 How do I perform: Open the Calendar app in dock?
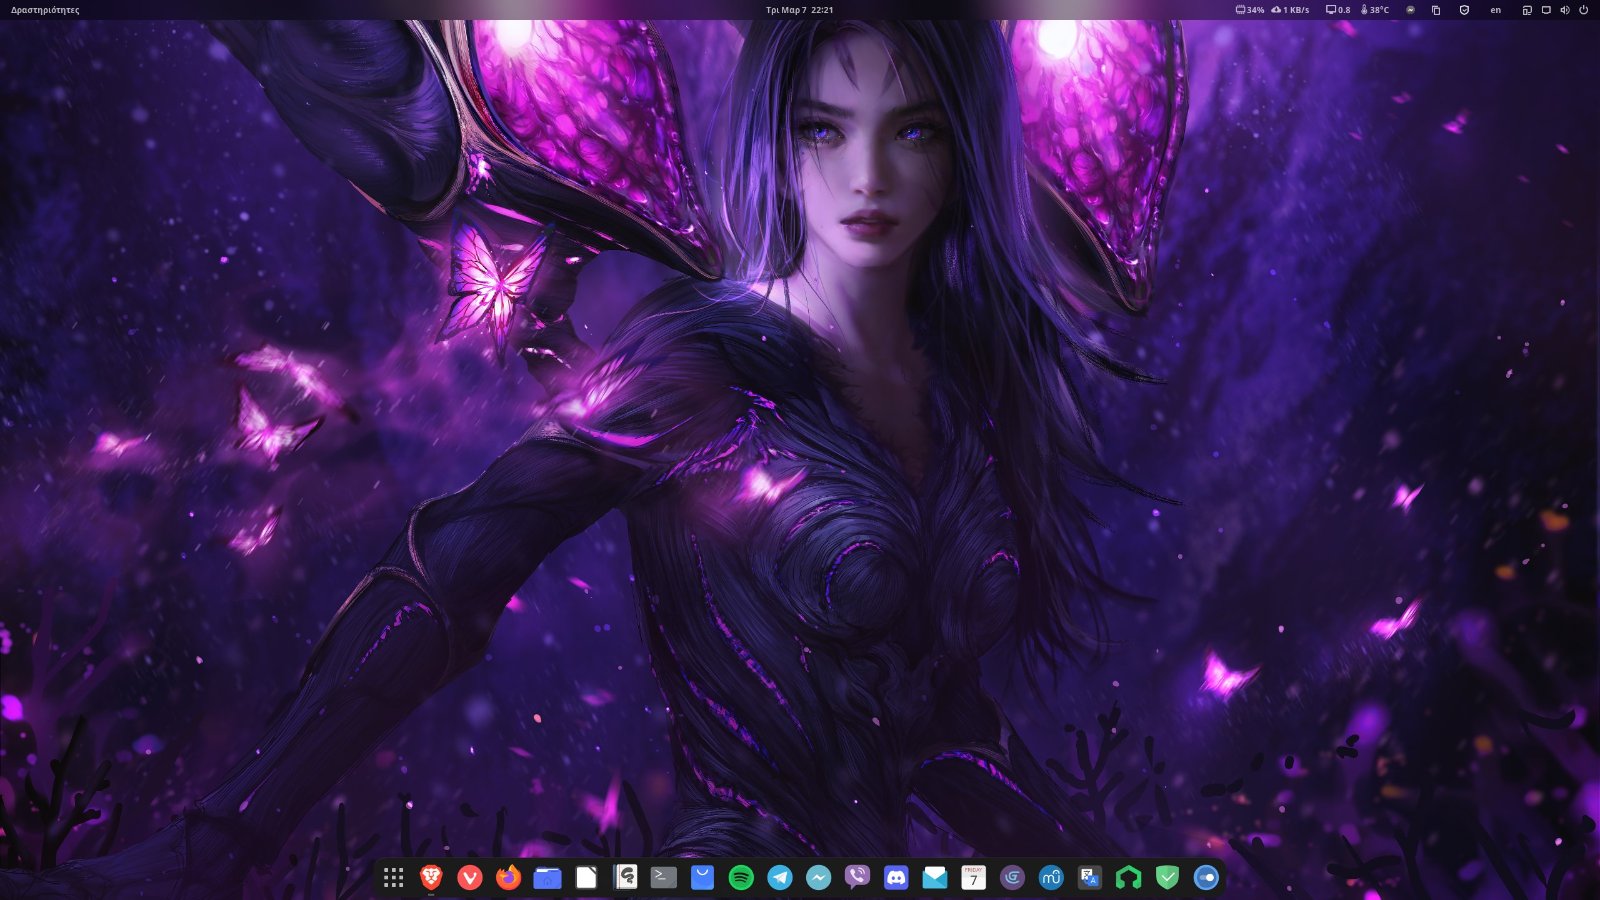[973, 878]
